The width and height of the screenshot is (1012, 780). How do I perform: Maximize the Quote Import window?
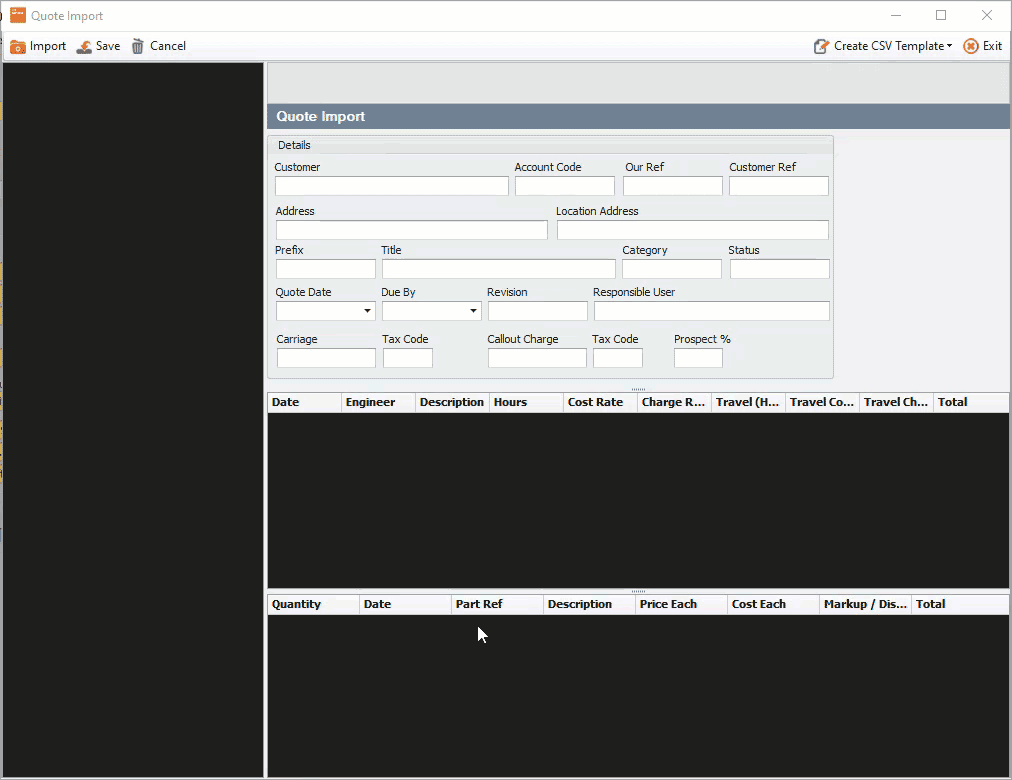pyautogui.click(x=941, y=15)
